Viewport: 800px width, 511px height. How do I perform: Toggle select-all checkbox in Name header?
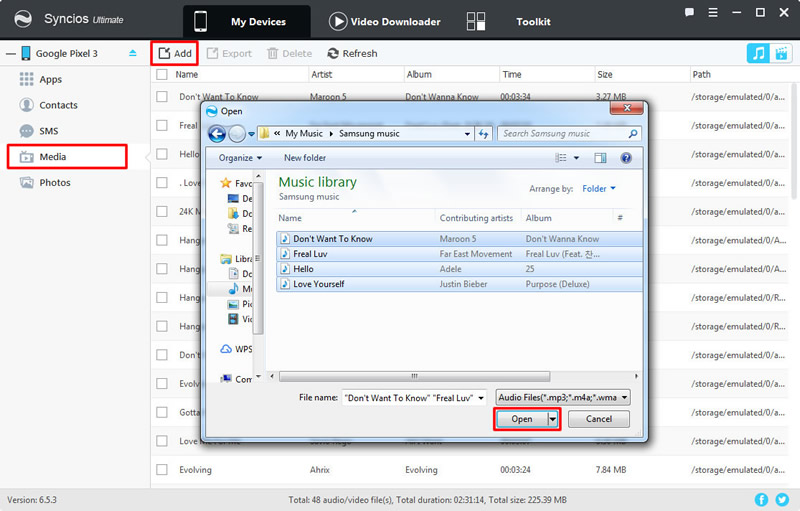click(x=162, y=74)
